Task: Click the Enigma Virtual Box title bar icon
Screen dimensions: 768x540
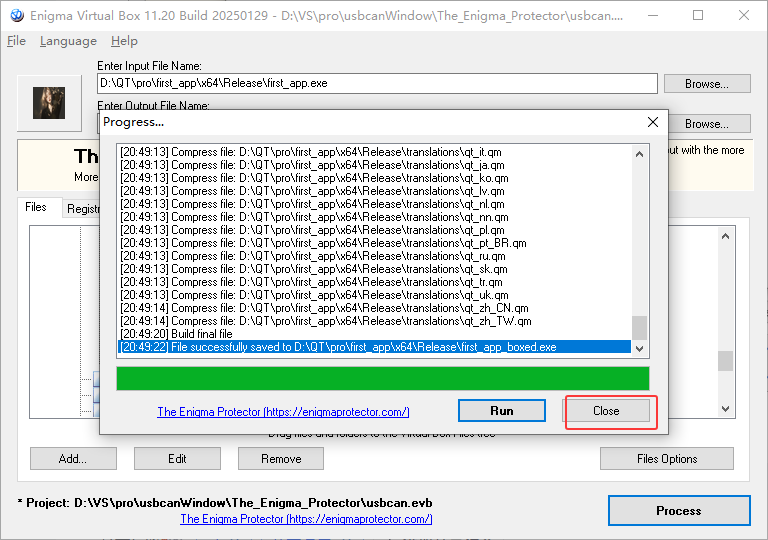Action: (17, 16)
